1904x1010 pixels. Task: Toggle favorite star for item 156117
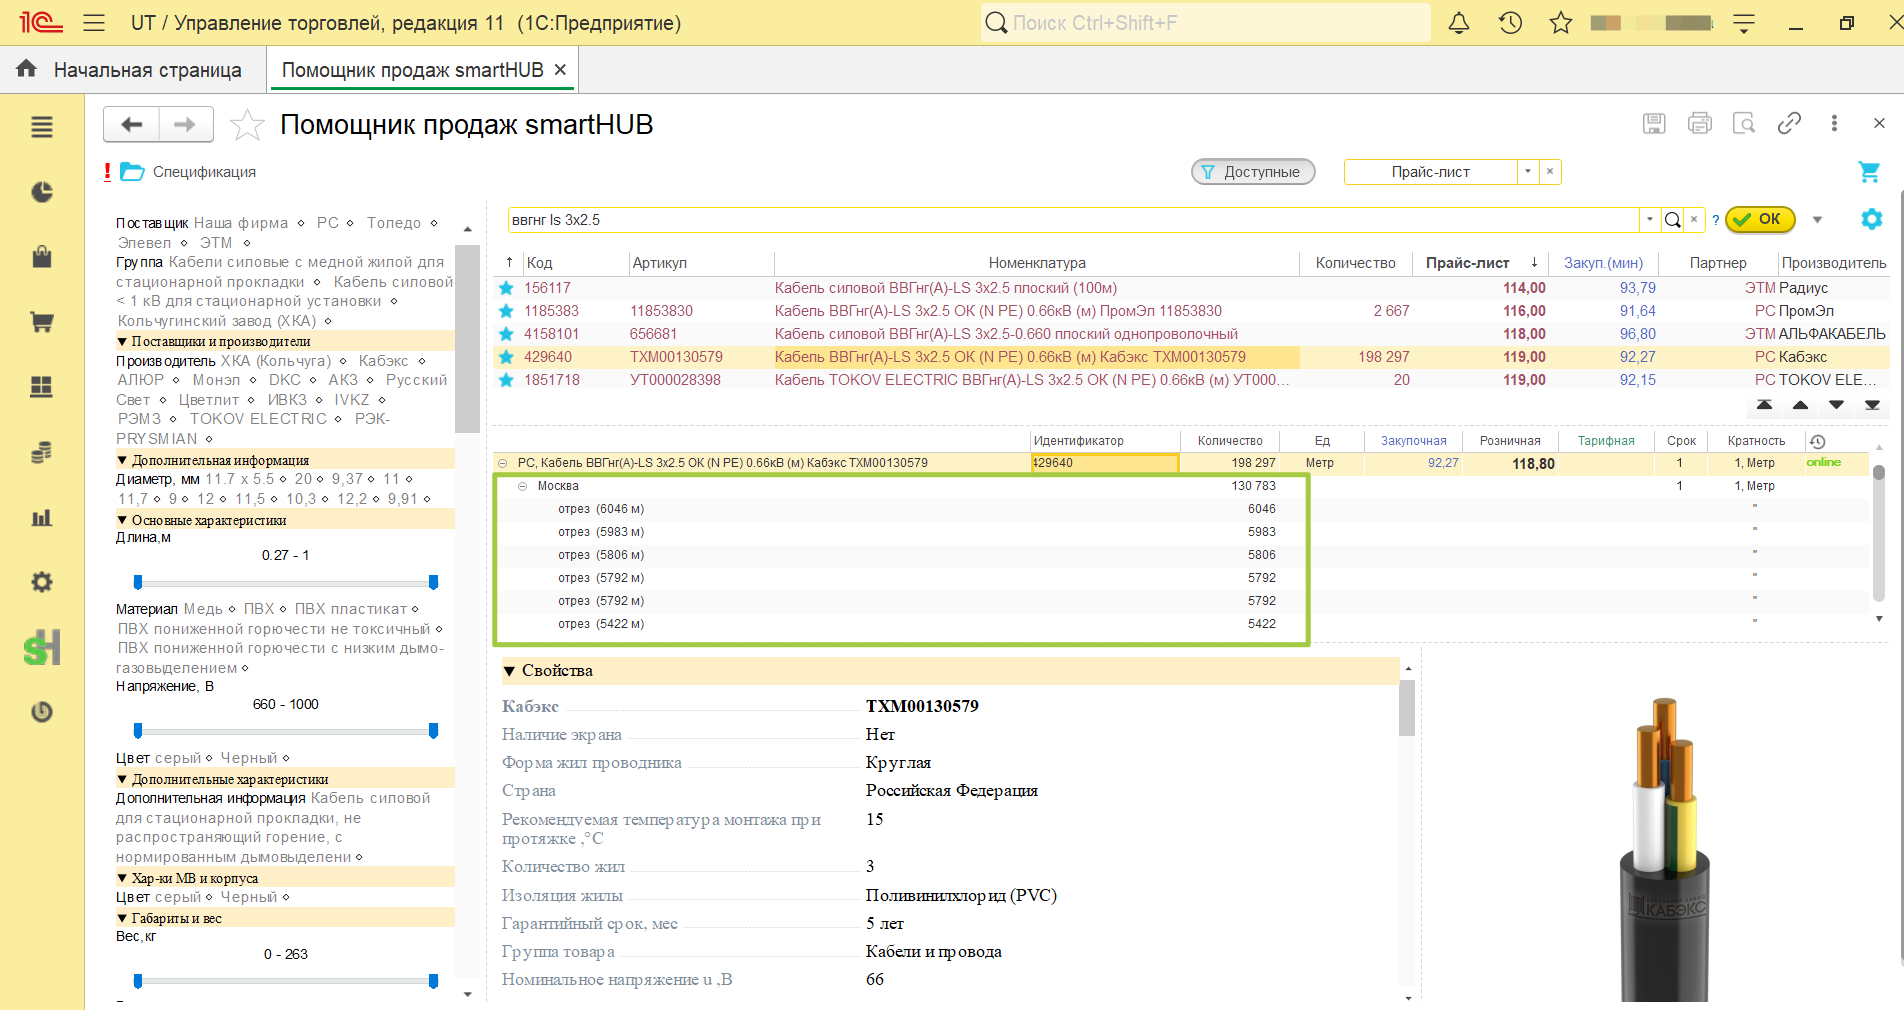[506, 288]
